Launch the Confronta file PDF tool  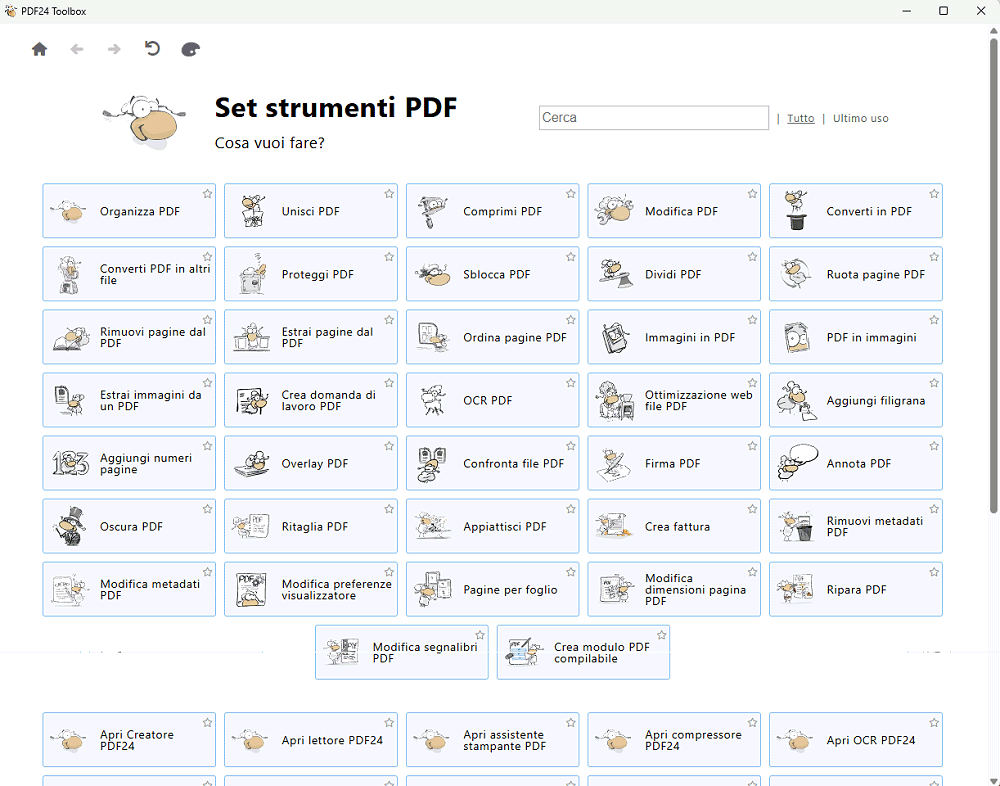(492, 464)
